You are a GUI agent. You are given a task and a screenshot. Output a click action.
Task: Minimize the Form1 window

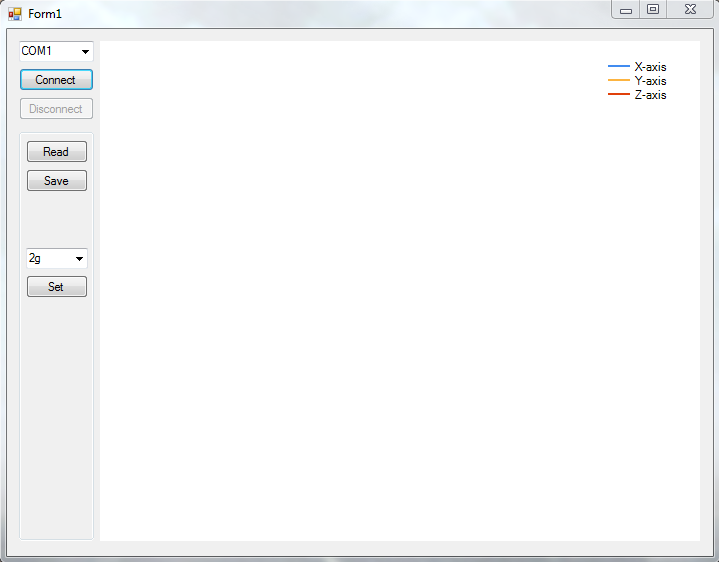626,10
